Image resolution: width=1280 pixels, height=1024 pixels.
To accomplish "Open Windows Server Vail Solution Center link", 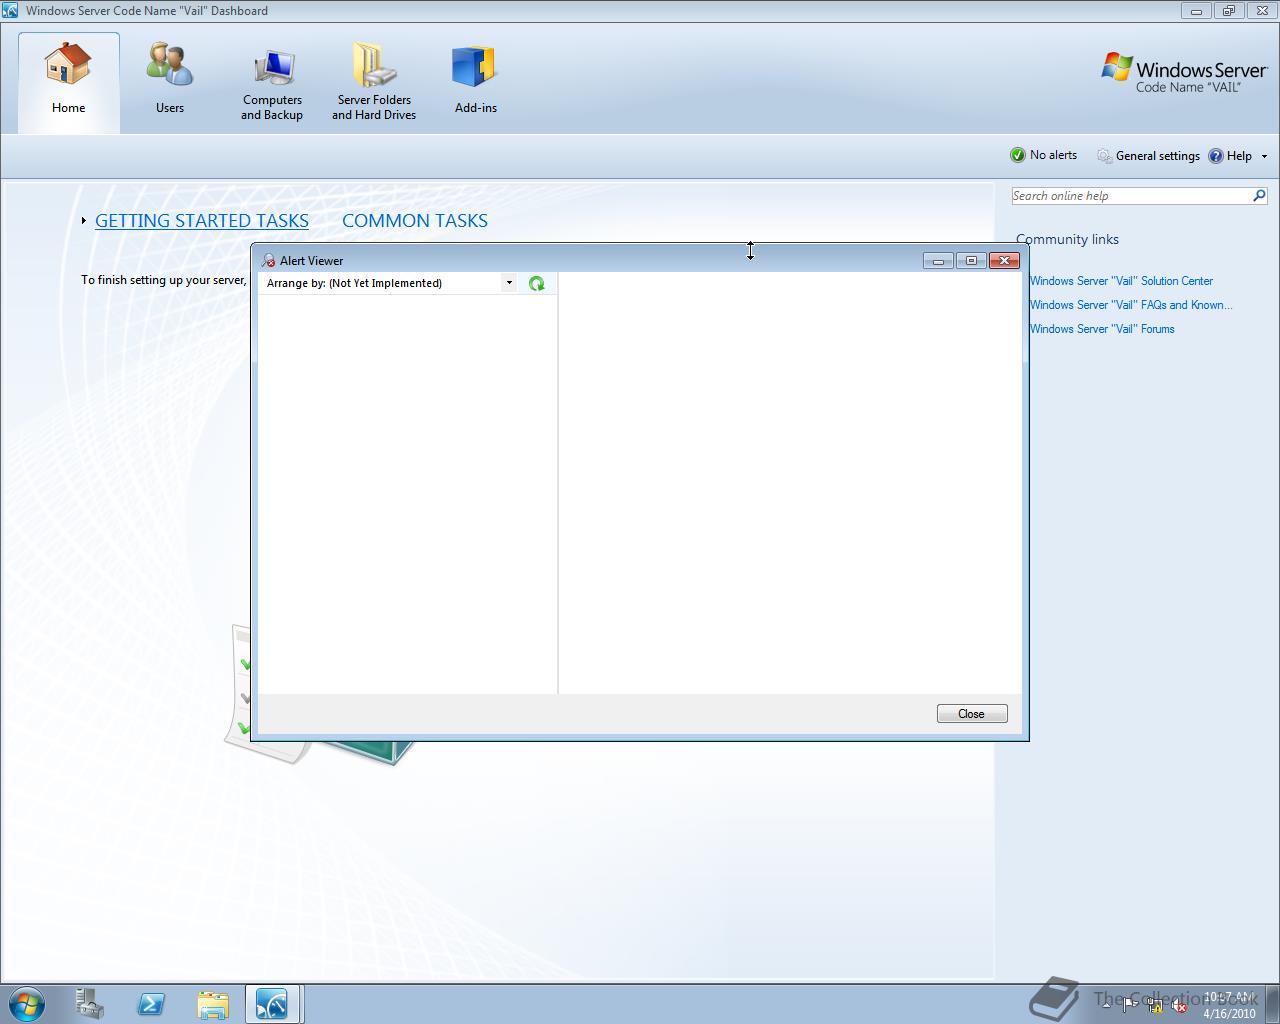I will tap(1121, 281).
